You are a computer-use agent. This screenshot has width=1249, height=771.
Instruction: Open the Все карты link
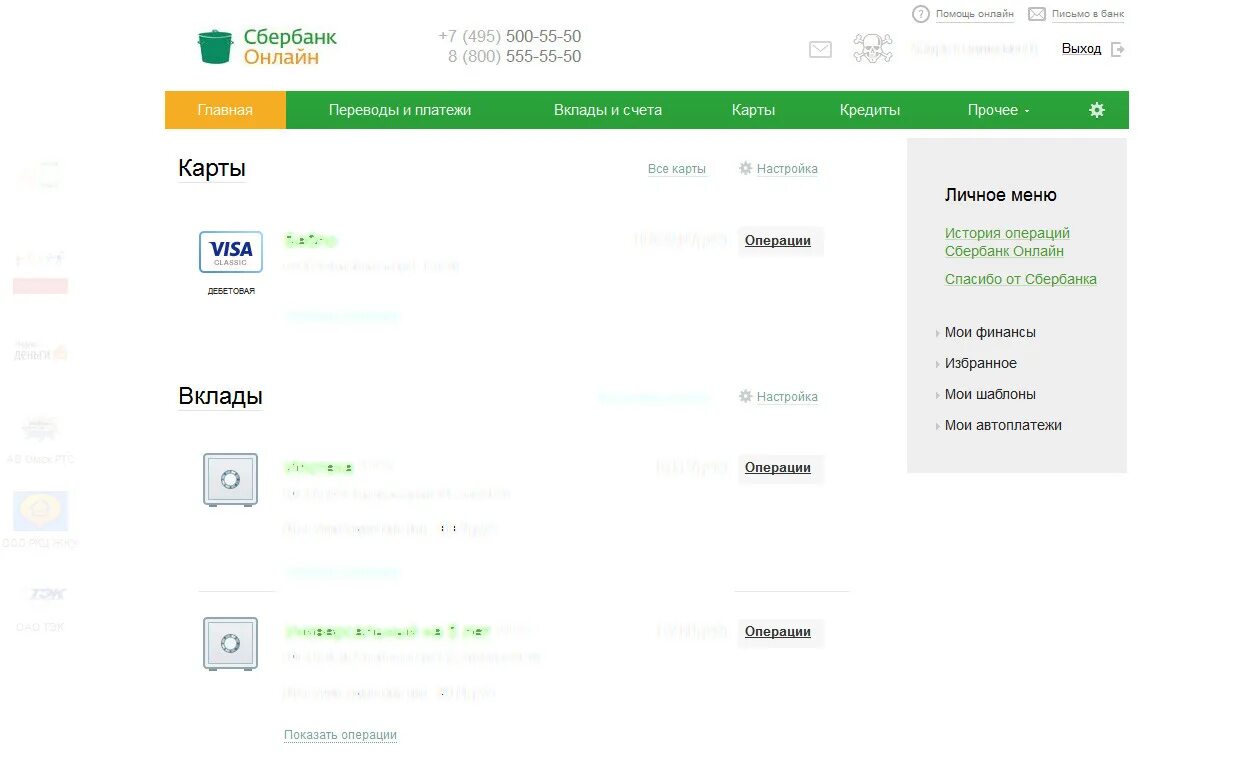677,169
